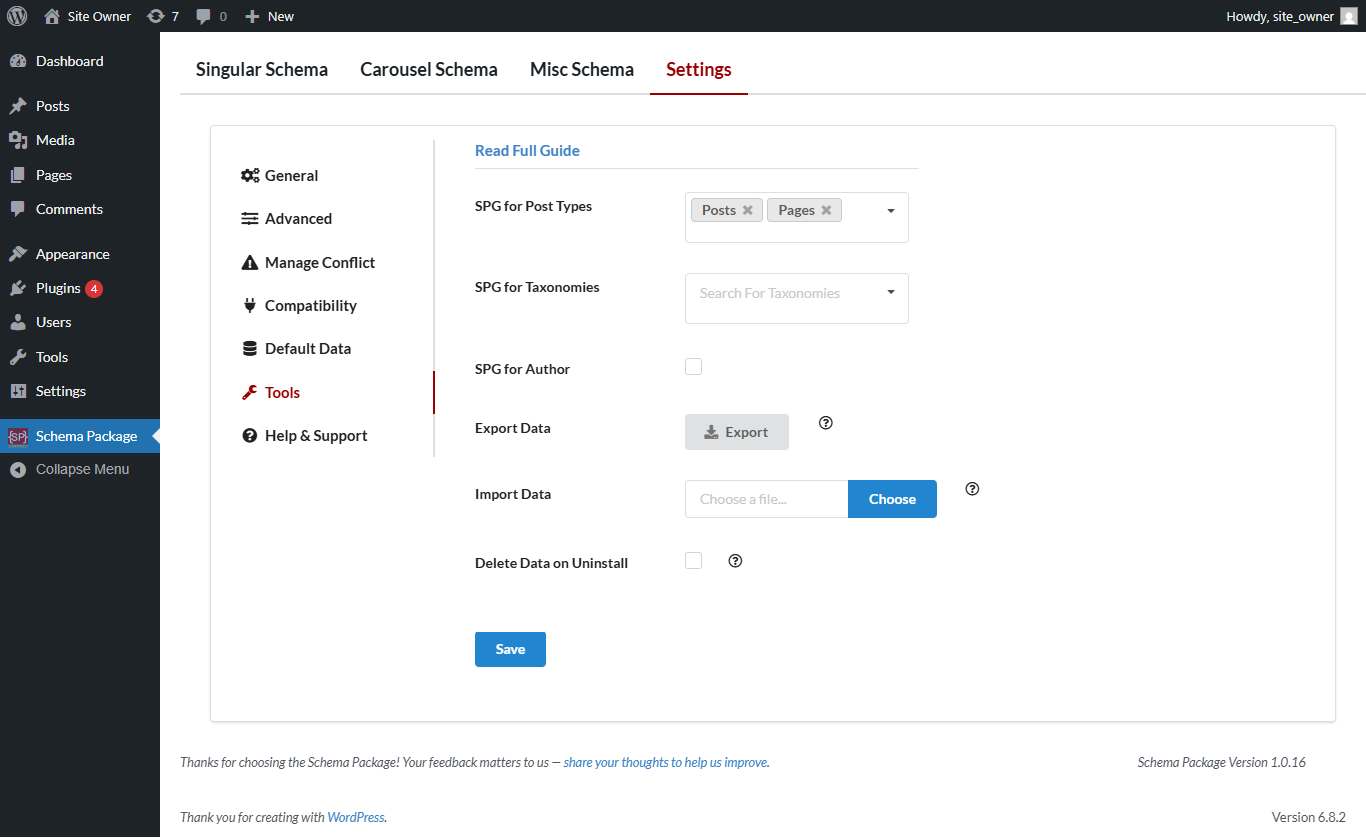
Task: Click the General gears icon
Action: 250,176
